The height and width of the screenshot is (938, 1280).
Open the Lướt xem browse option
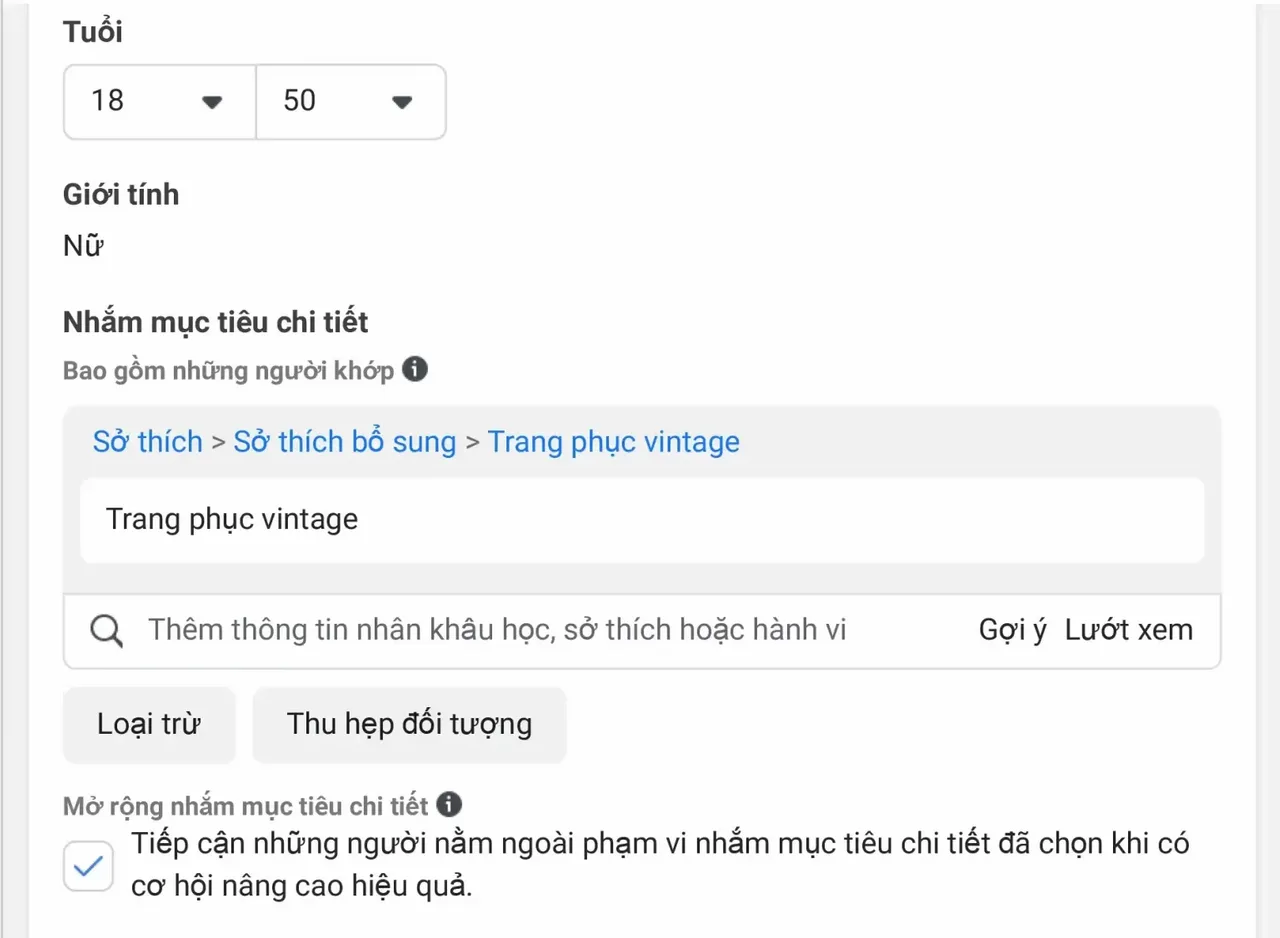point(1129,630)
